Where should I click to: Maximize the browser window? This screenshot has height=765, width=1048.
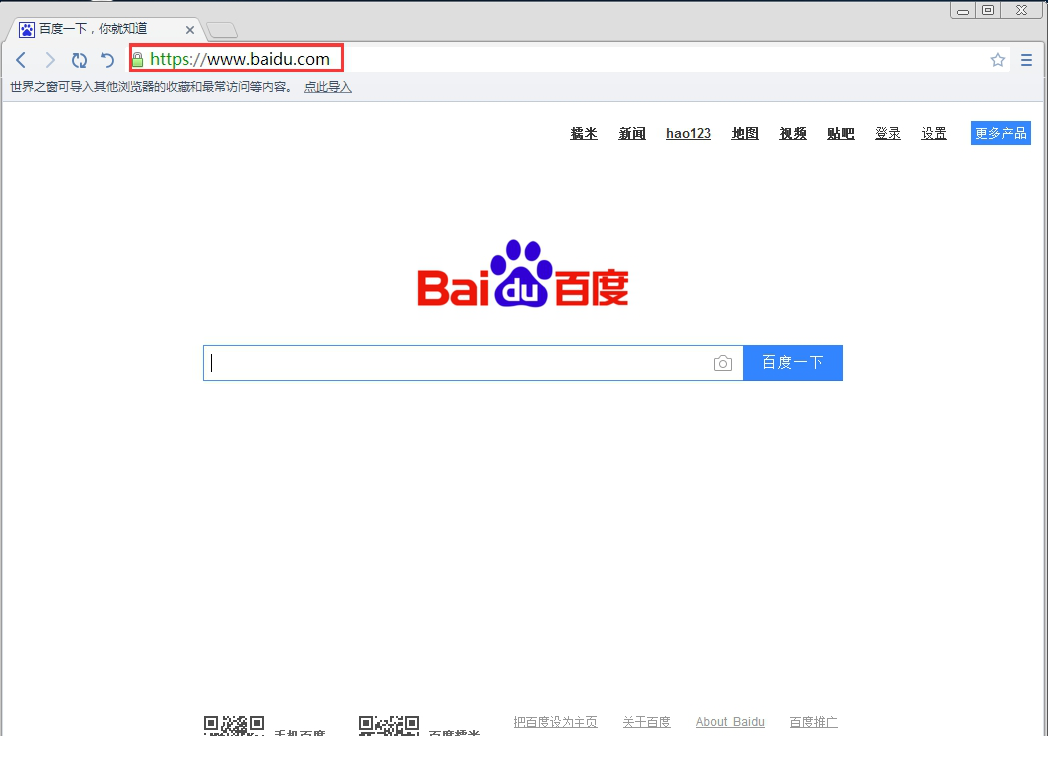coord(988,11)
